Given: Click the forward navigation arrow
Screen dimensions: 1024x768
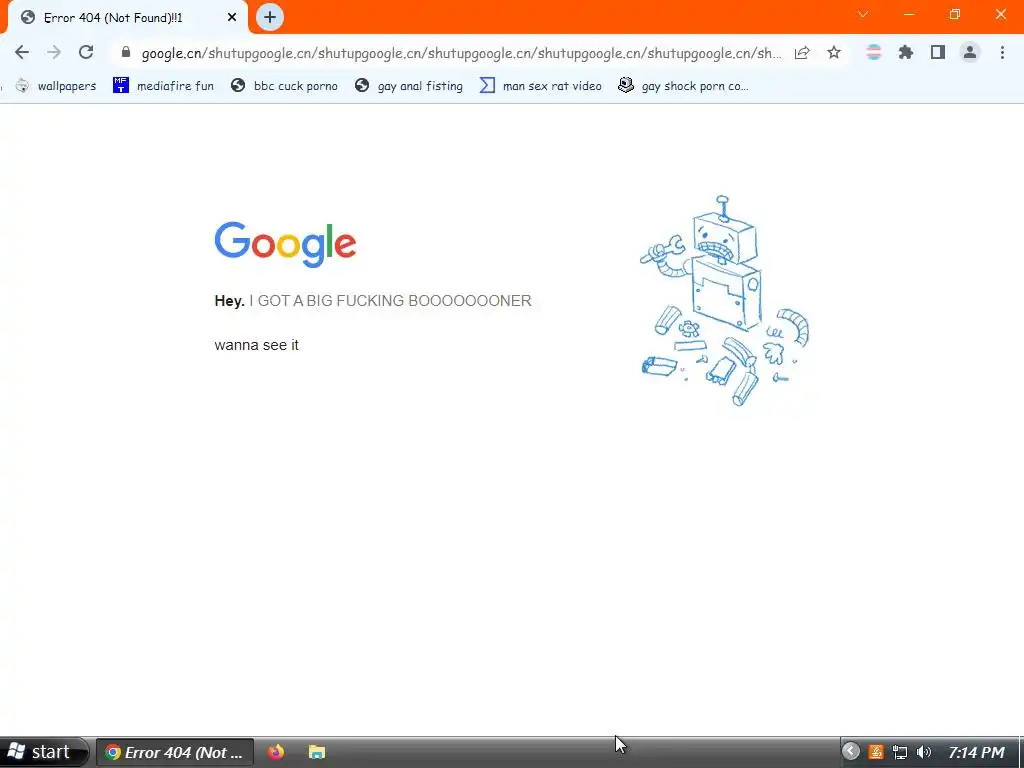Looking at the screenshot, I should click(x=54, y=52).
